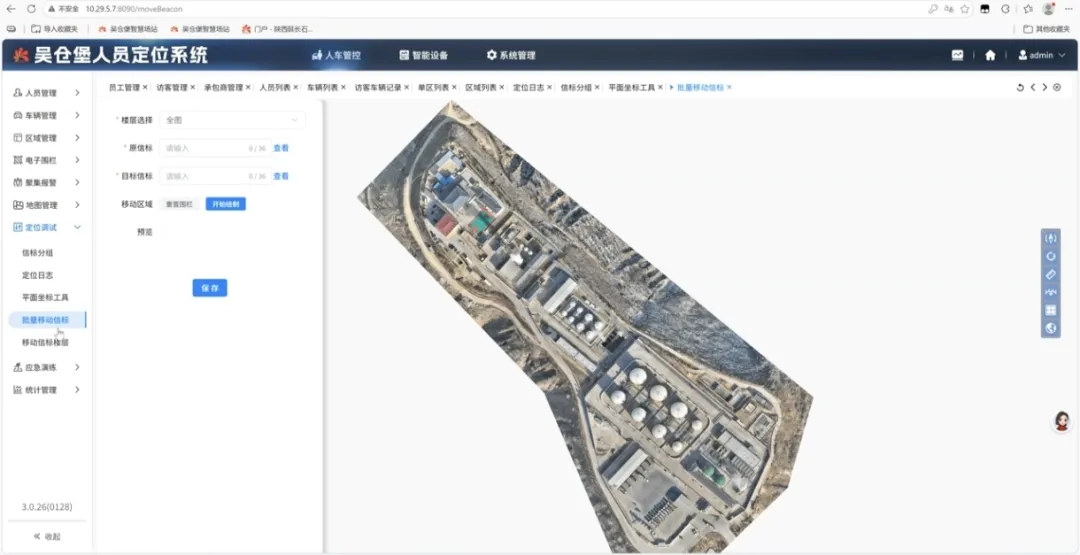Click the browser translate icon
This screenshot has width=1080, height=555.
(x=949, y=9)
